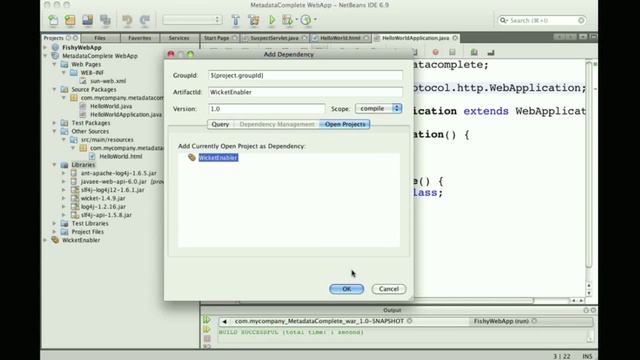Image resolution: width=640 pixels, height=360 pixels.
Task: Select sun-web.xml in the project tree
Action: (108, 81)
